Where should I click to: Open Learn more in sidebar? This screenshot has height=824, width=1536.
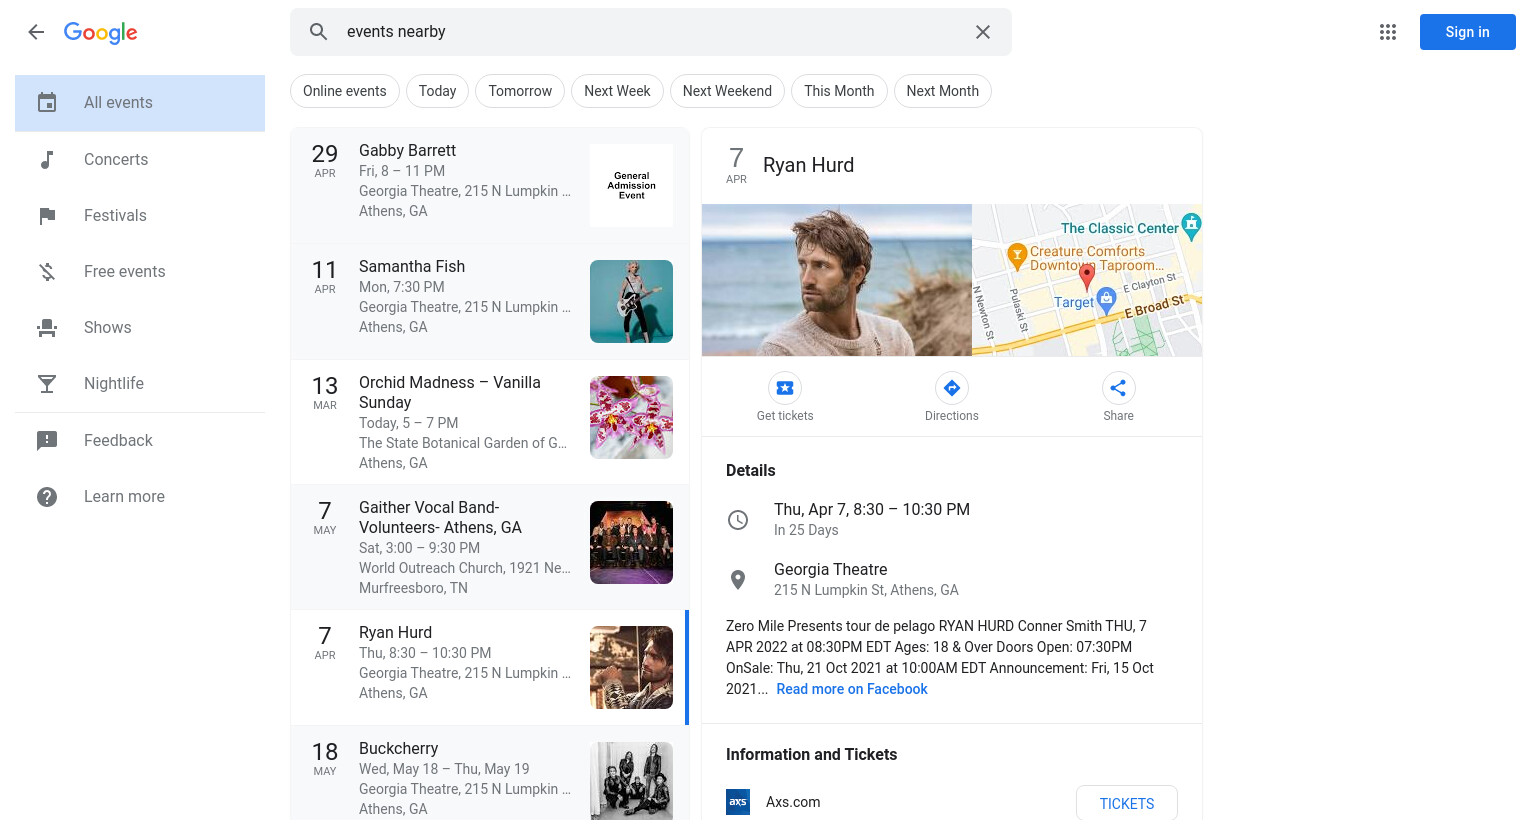coord(140,497)
